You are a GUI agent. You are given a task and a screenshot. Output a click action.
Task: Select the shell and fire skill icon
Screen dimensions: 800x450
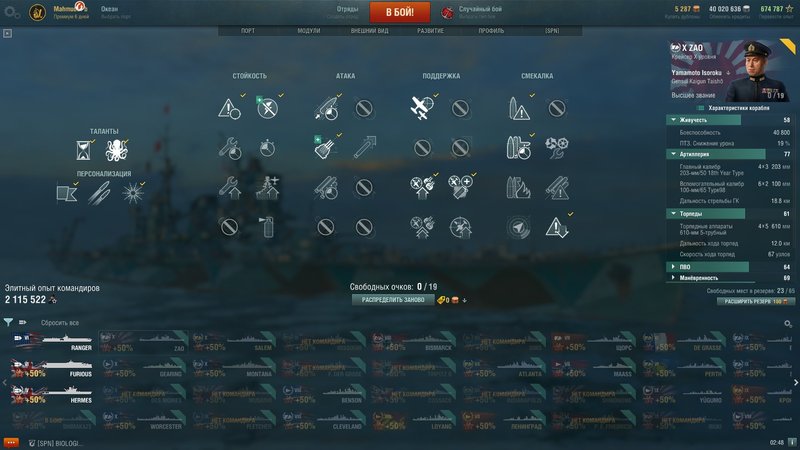point(518,188)
